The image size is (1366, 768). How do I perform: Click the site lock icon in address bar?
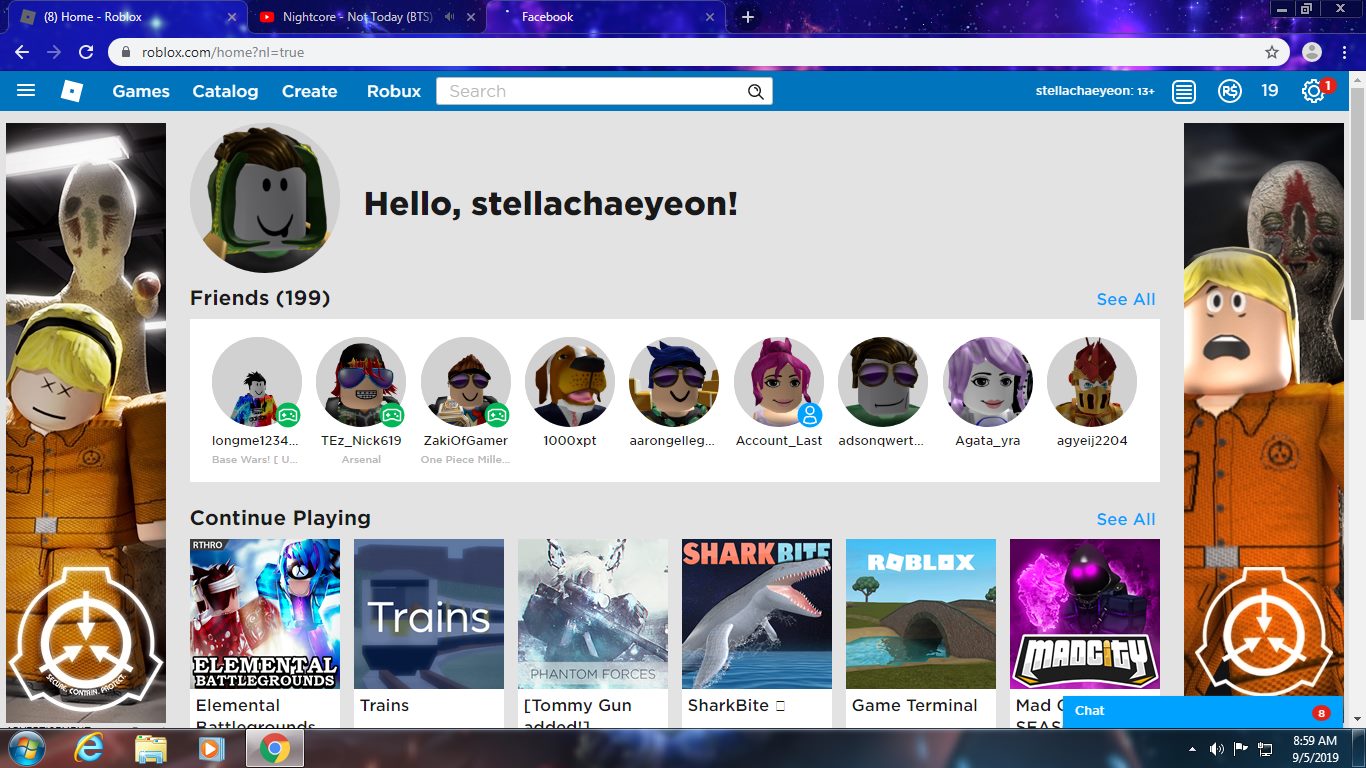click(126, 52)
